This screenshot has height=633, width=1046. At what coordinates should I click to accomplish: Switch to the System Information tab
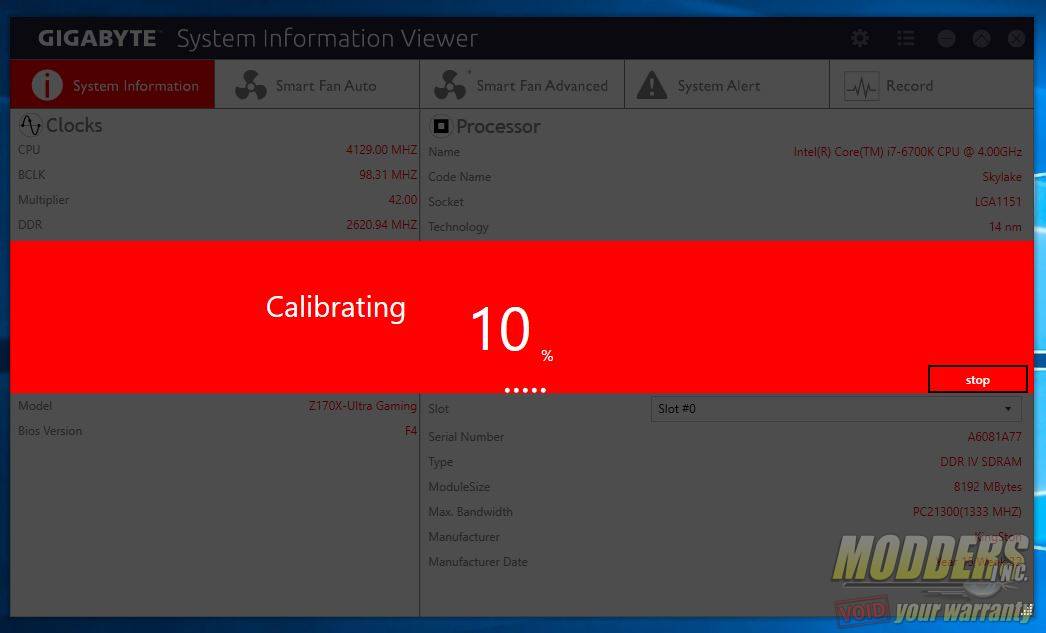113,85
